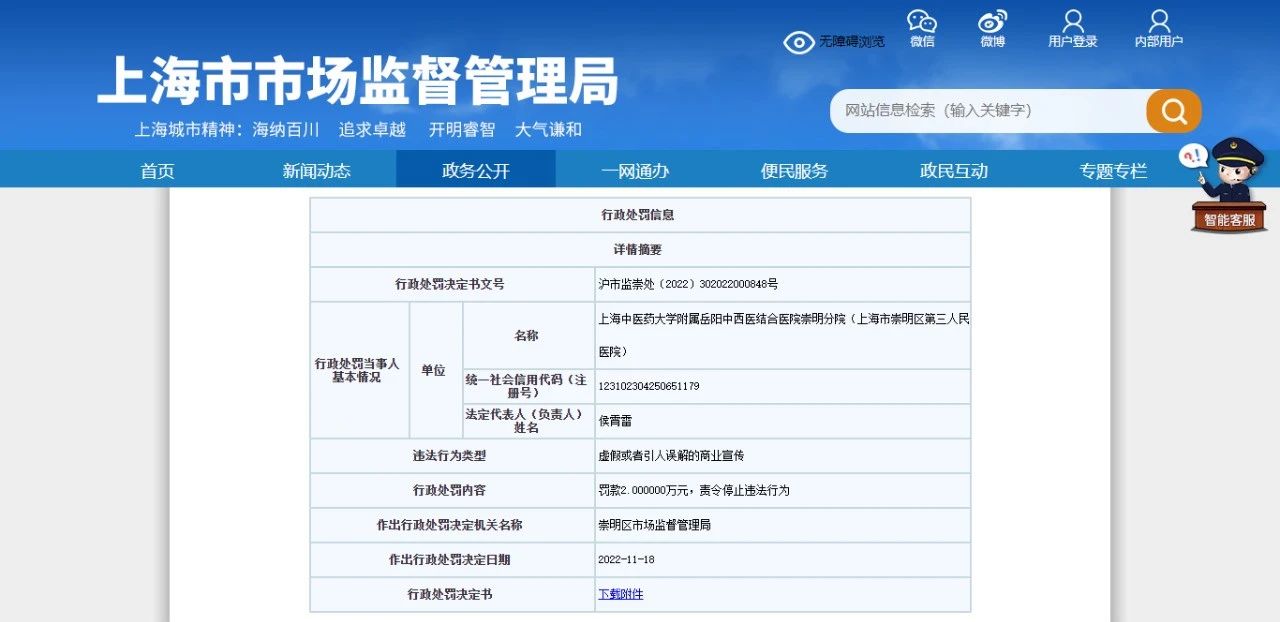The height and width of the screenshot is (622, 1280).
Task: Click the WeChat (微信) icon
Action: click(x=921, y=22)
